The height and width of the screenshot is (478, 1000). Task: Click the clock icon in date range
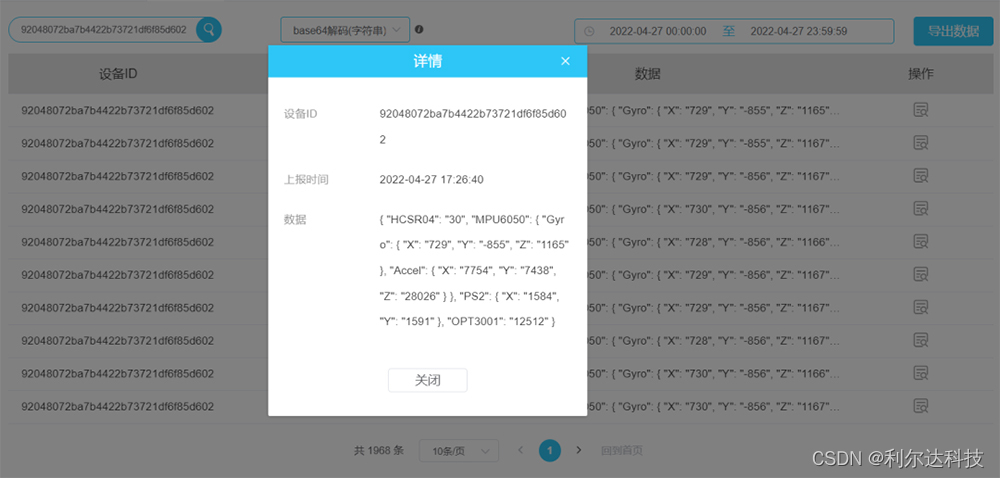pyautogui.click(x=590, y=31)
